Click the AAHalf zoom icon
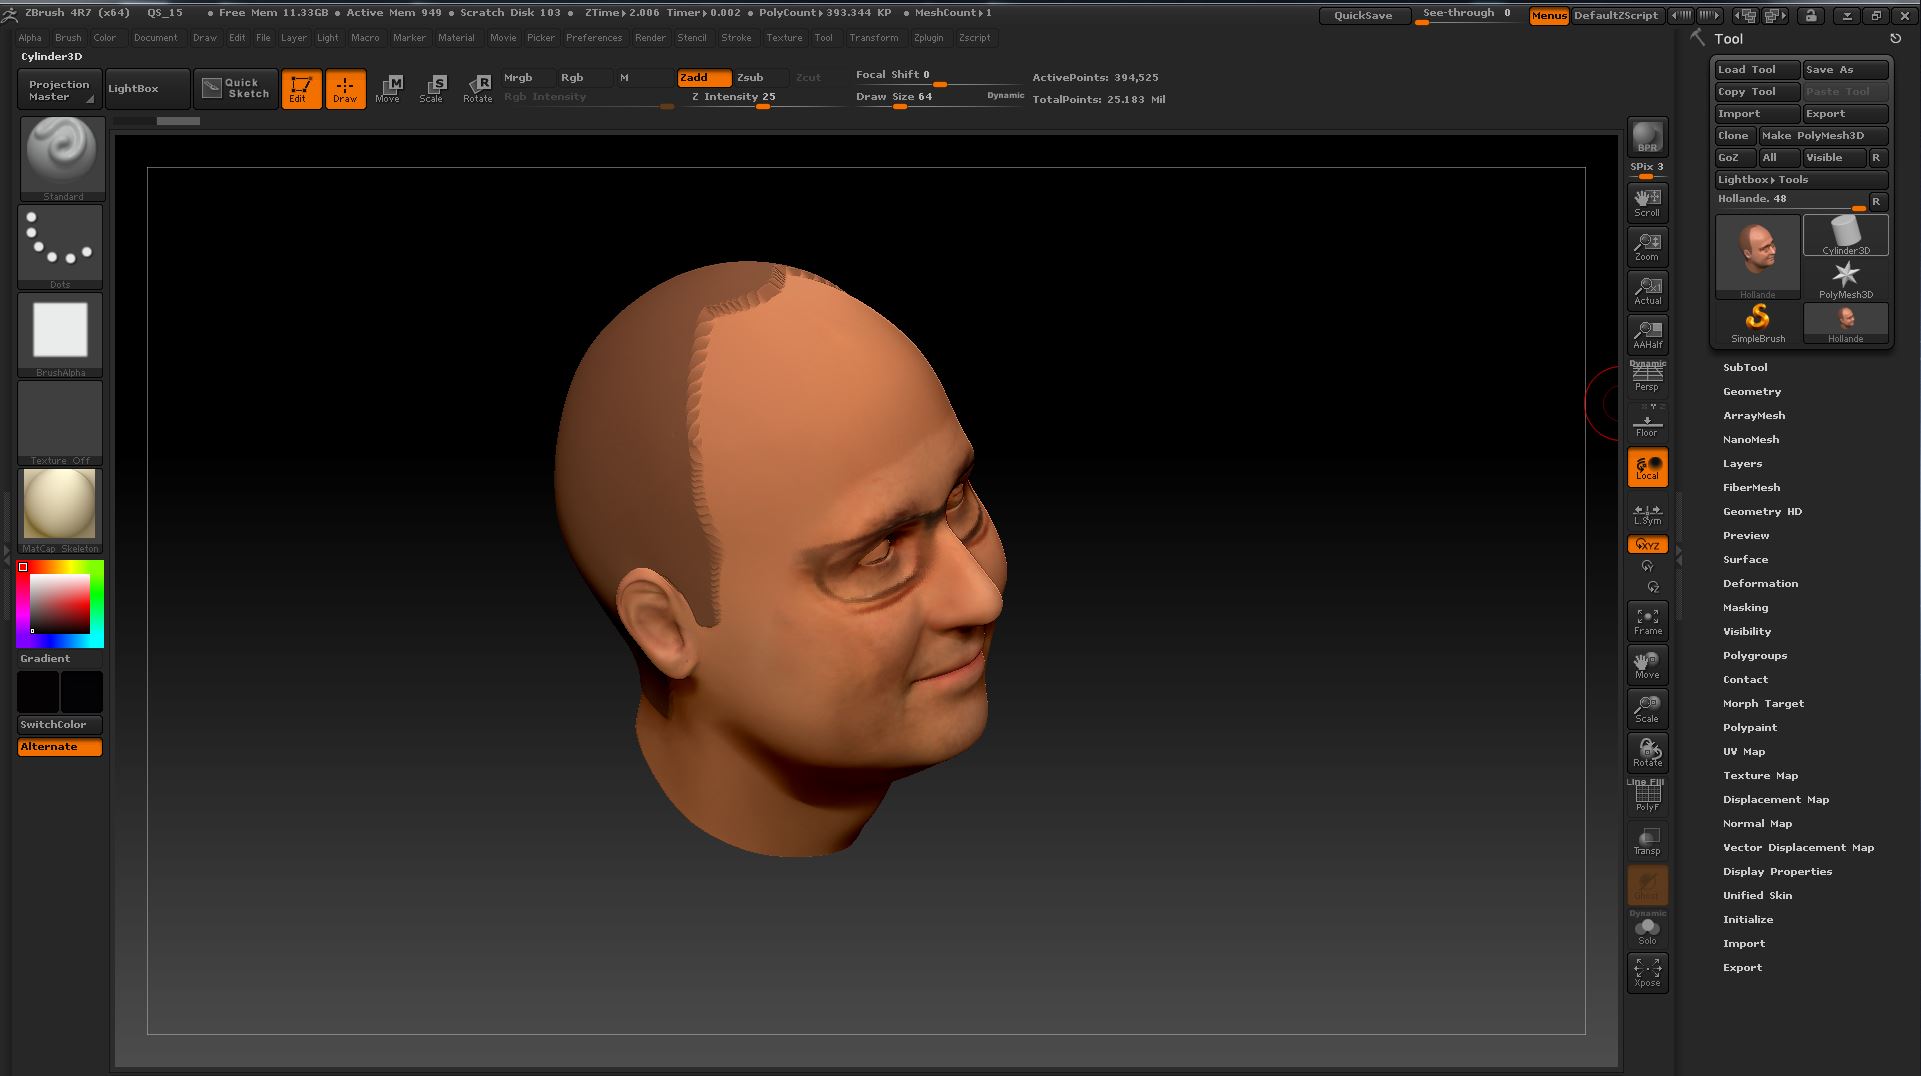The height and width of the screenshot is (1076, 1921). (x=1647, y=335)
